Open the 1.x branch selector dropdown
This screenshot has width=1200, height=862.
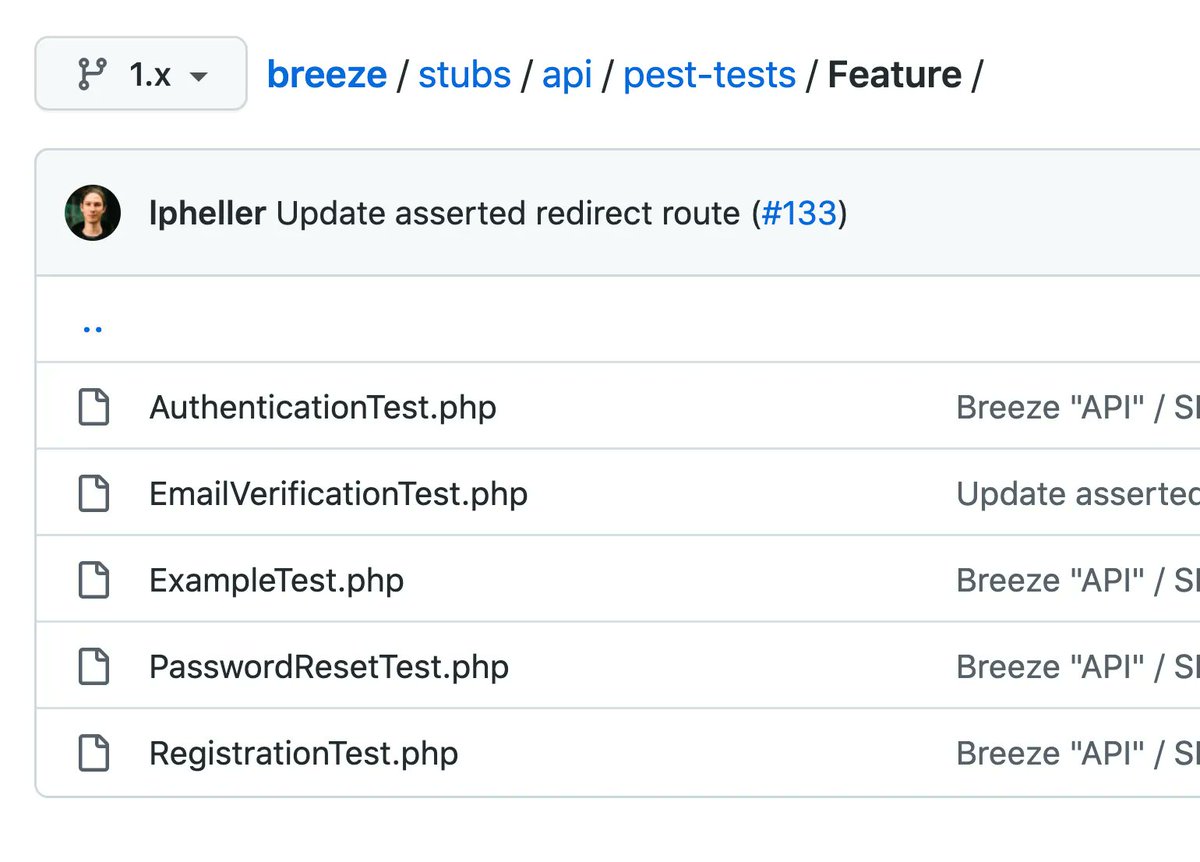click(141, 74)
